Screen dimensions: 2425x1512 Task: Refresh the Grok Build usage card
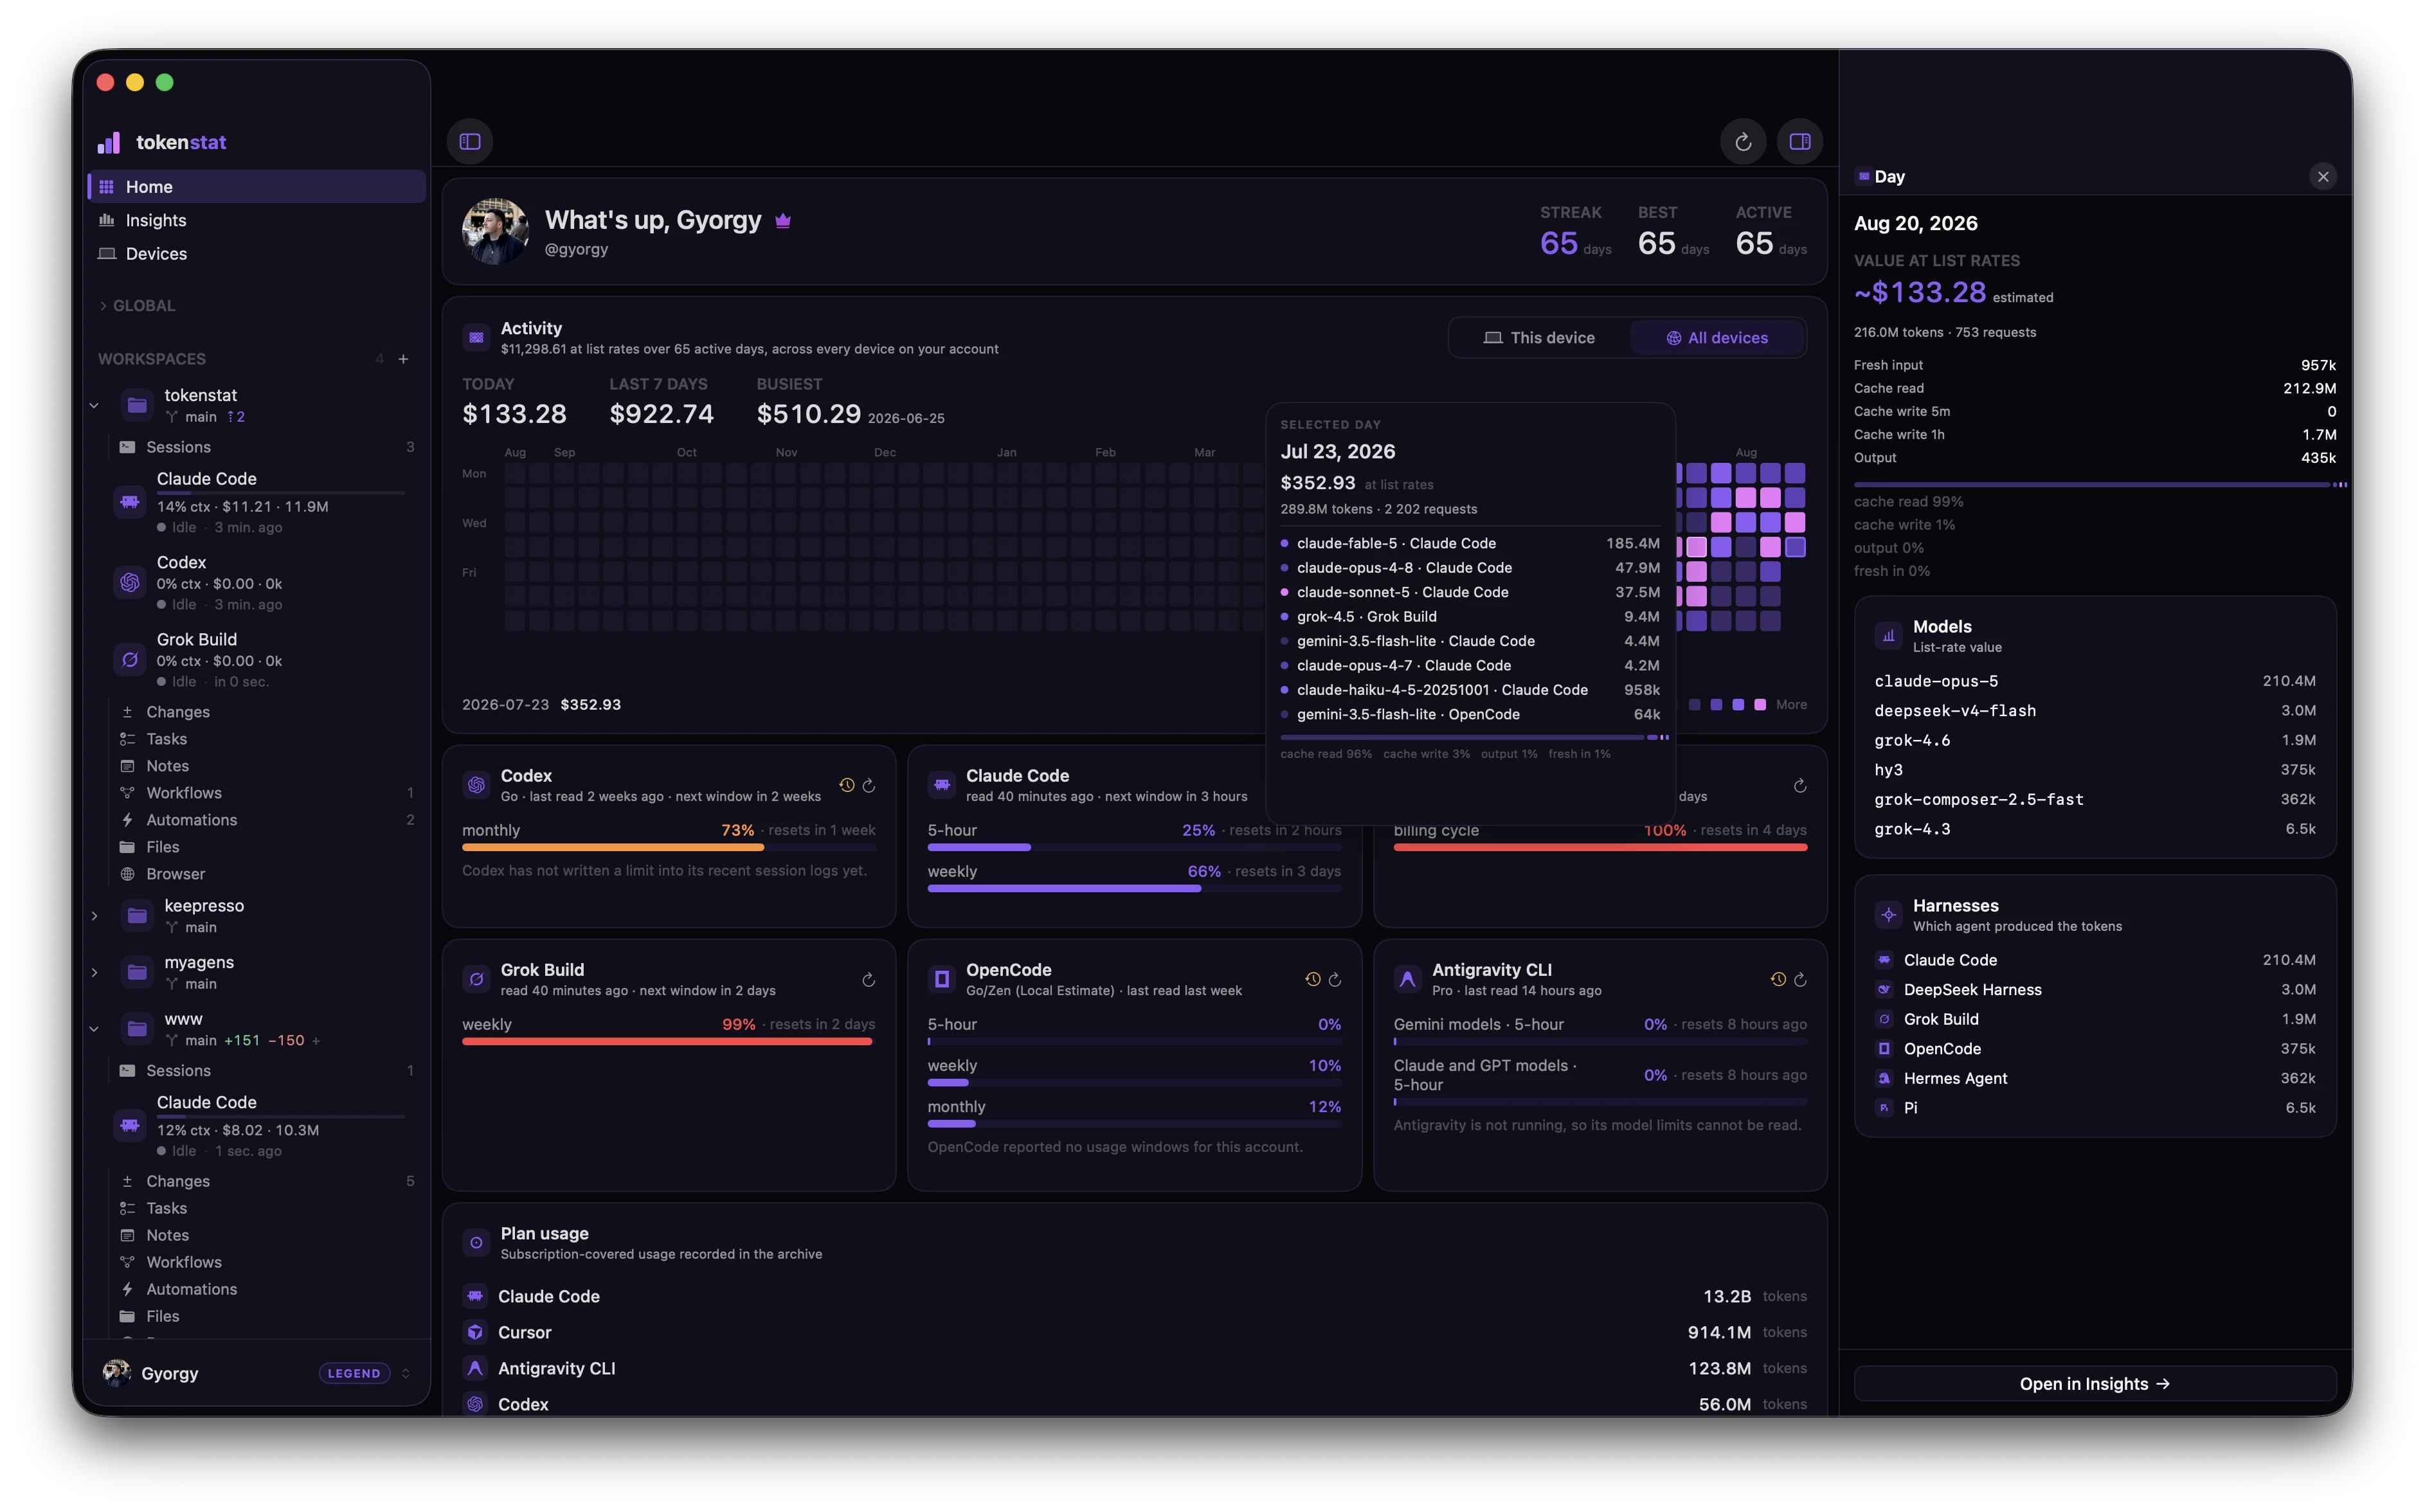point(869,980)
